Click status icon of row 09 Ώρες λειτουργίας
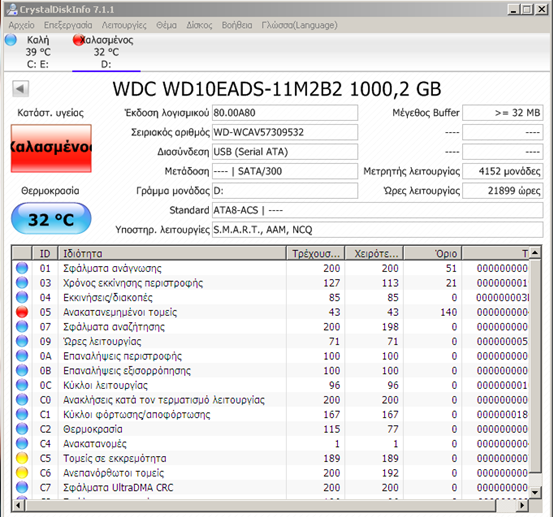Image resolution: width=553 pixels, height=517 pixels. pos(22,341)
